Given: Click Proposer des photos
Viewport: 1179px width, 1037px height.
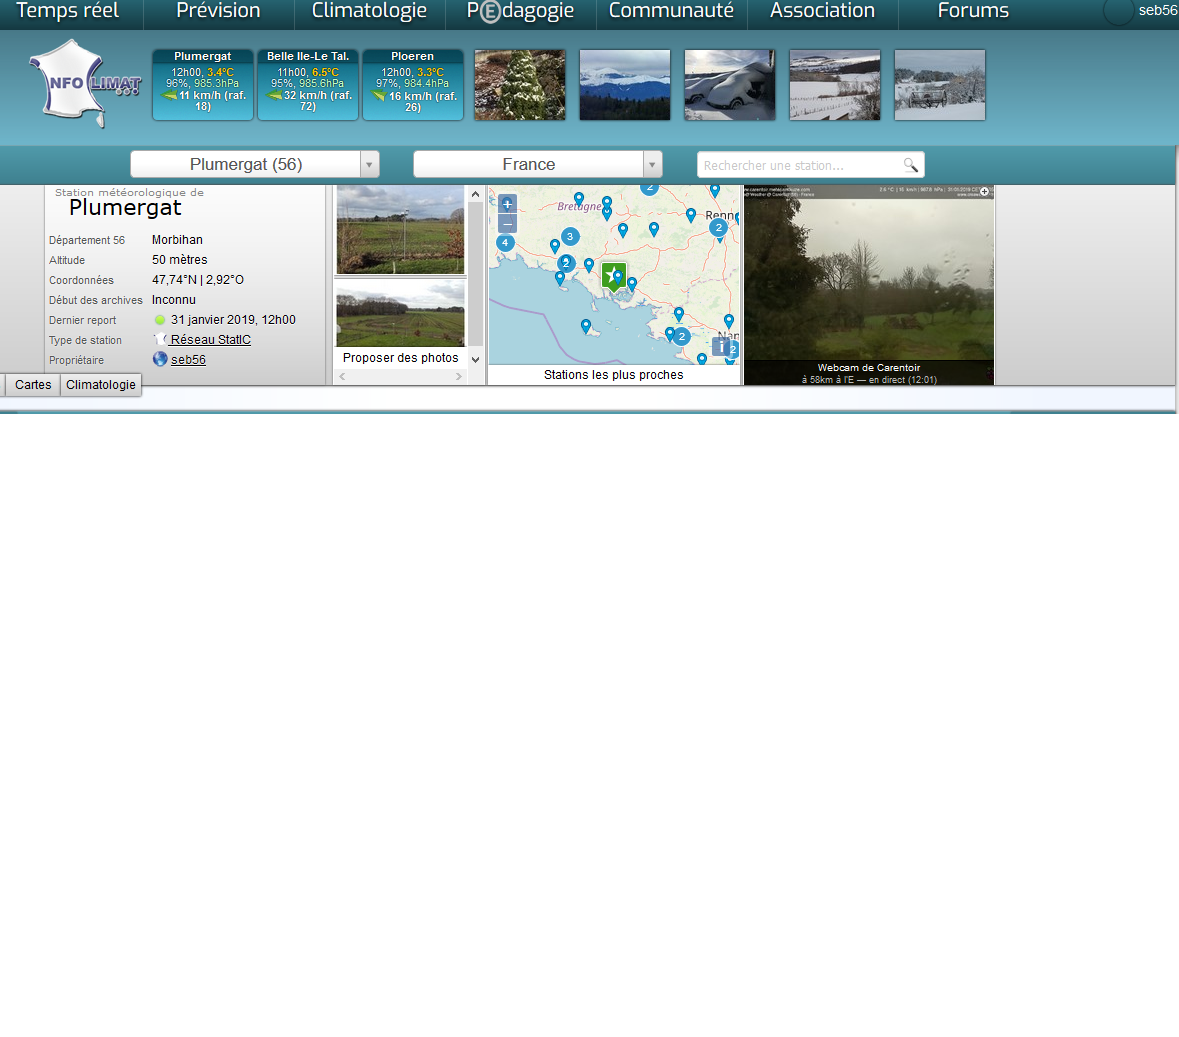Looking at the screenshot, I should point(400,358).
